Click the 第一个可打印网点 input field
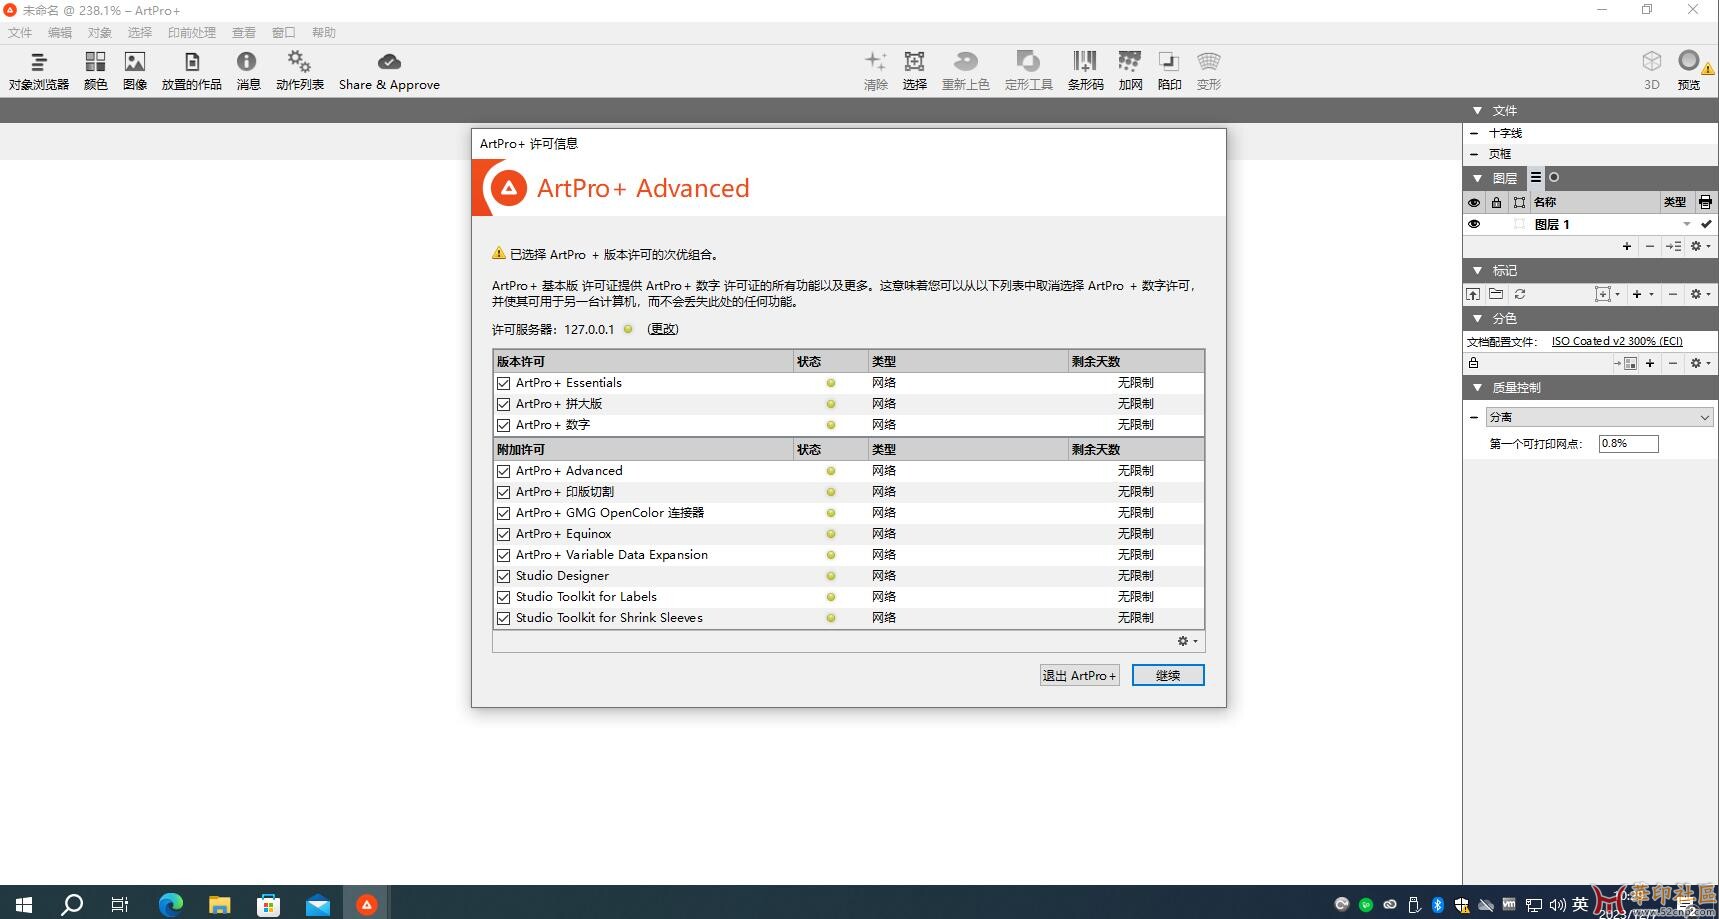 (x=1627, y=443)
